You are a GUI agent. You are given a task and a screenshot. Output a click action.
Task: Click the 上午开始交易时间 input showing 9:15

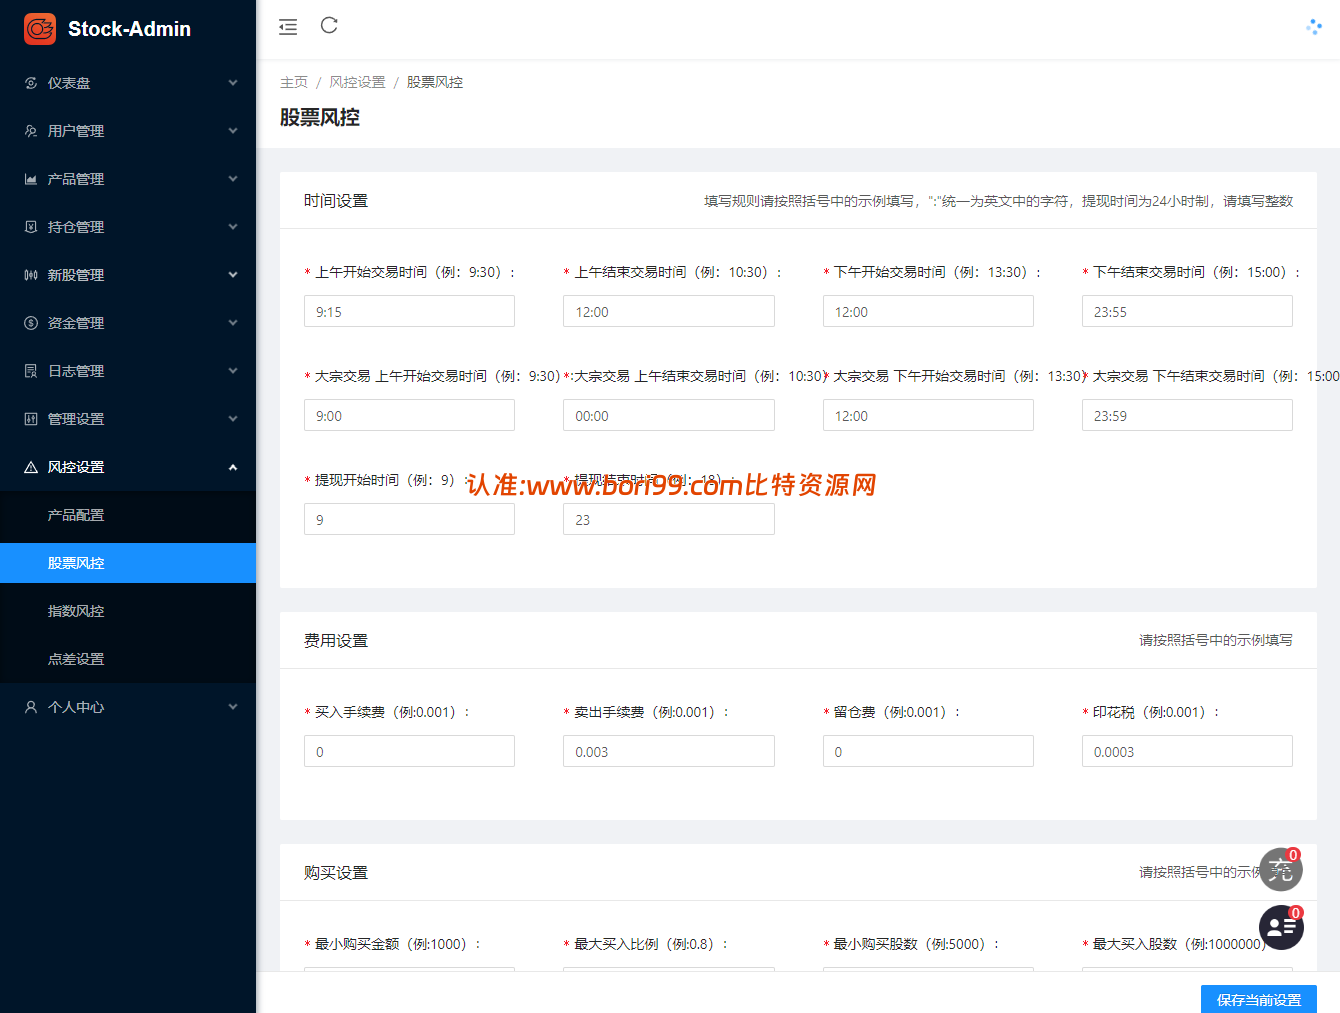tap(409, 311)
